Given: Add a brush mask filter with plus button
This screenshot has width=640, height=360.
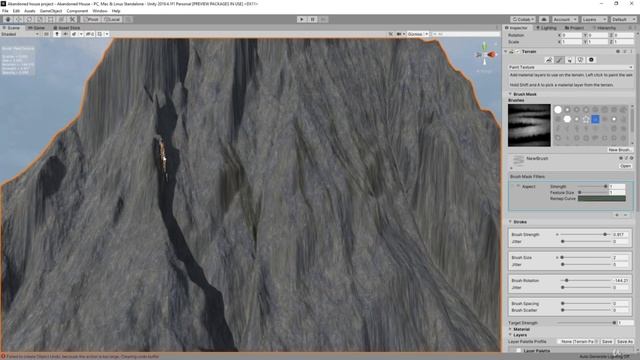Looking at the screenshot, I should click(x=617, y=215).
